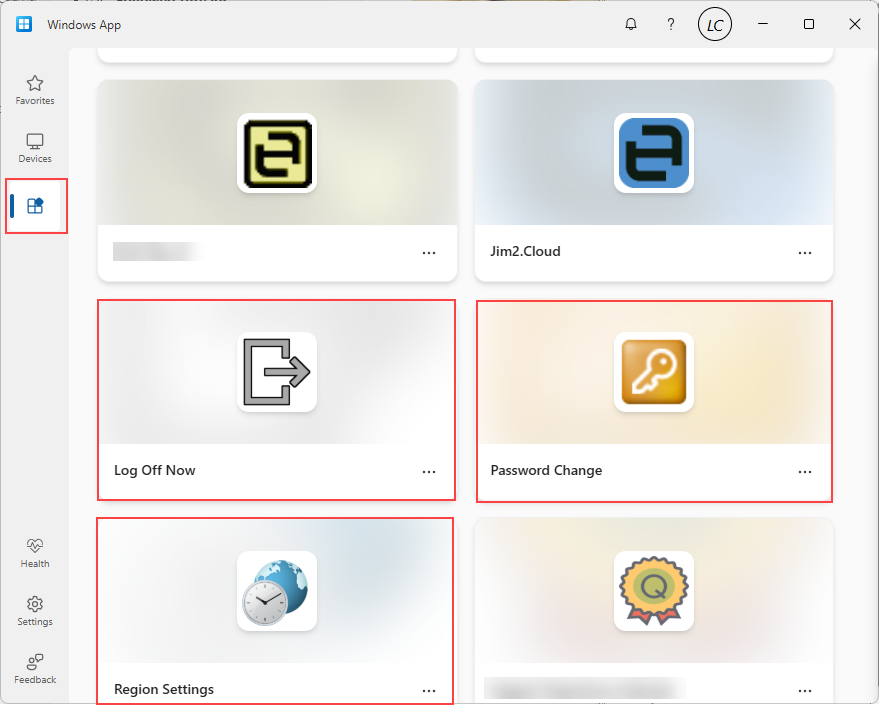Open the Apps section in the sidebar
Image resolution: width=879 pixels, height=705 pixels.
(36, 205)
